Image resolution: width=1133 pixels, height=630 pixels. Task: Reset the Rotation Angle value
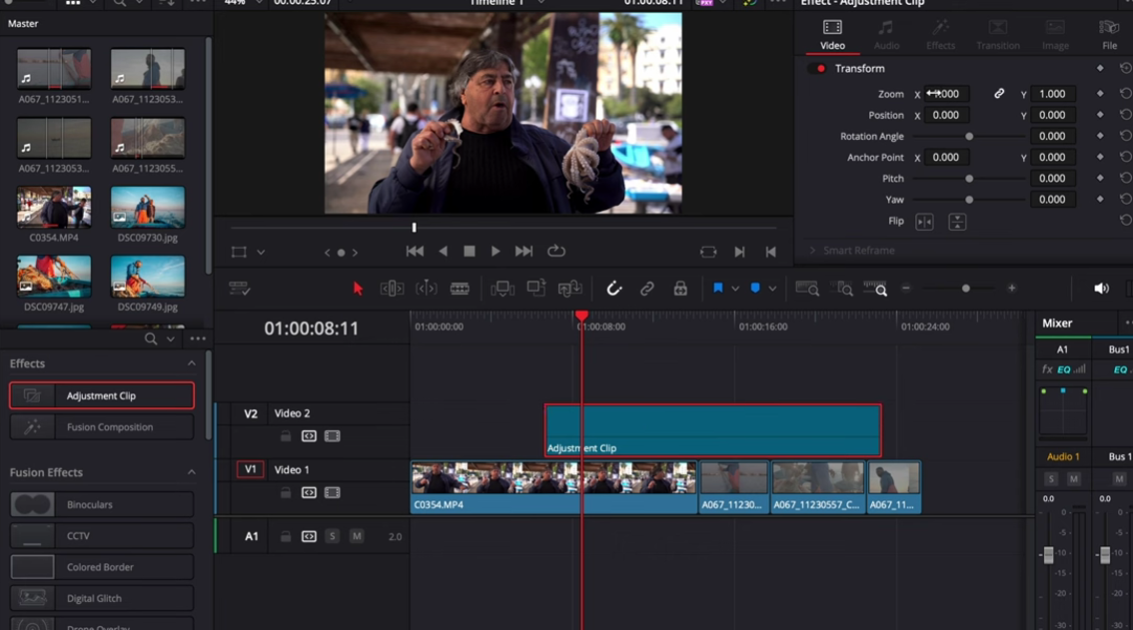1125,136
